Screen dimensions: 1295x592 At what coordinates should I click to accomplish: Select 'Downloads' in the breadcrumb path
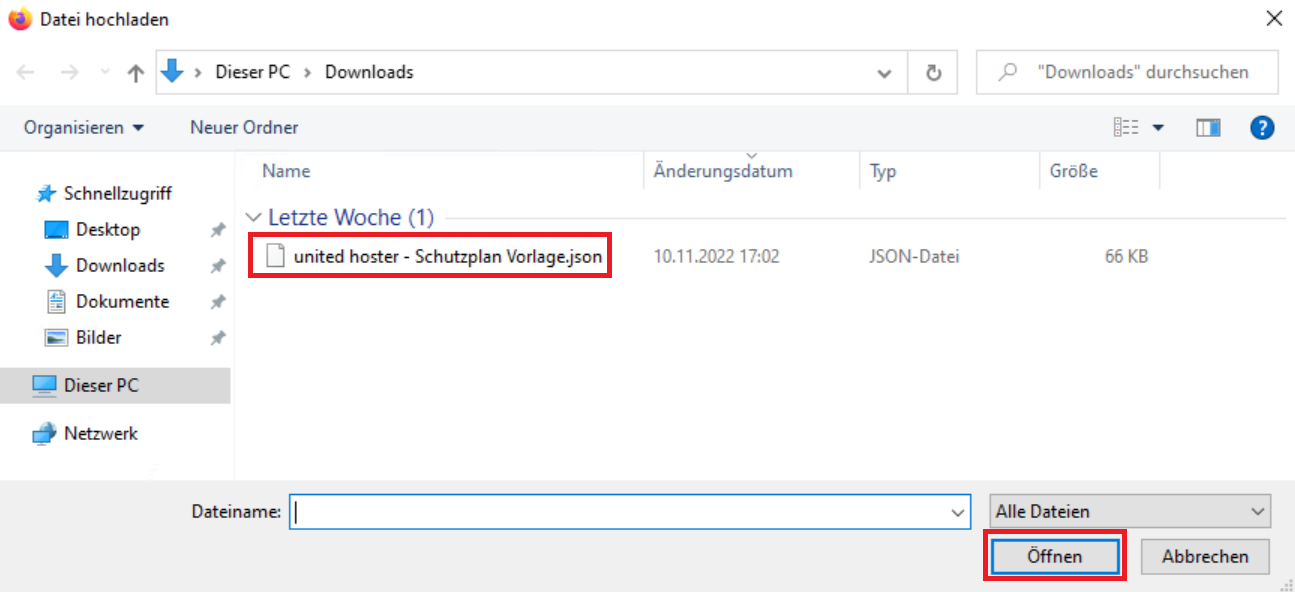click(369, 72)
